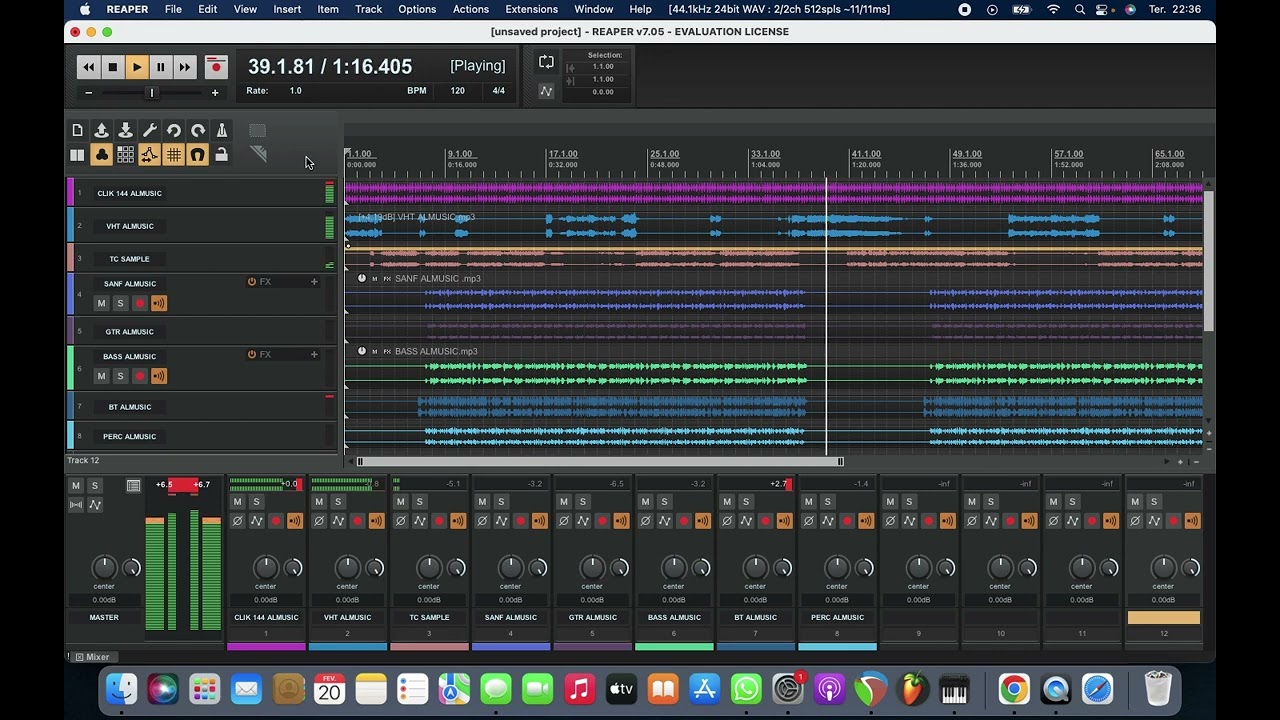This screenshot has height=720, width=1280.
Task: Open the Options menu
Action: (417, 9)
